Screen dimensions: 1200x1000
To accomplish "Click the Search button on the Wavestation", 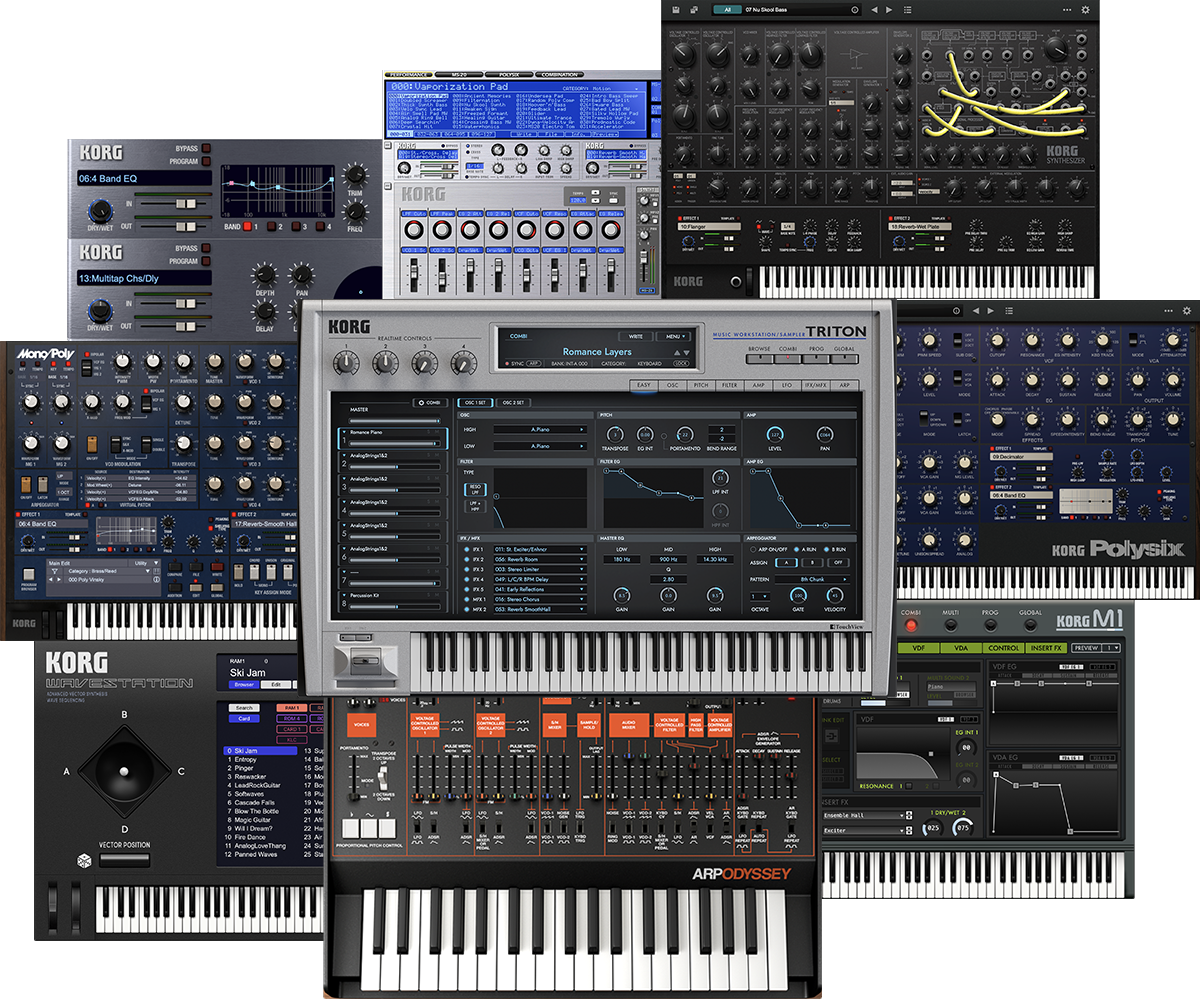I will click(245, 708).
